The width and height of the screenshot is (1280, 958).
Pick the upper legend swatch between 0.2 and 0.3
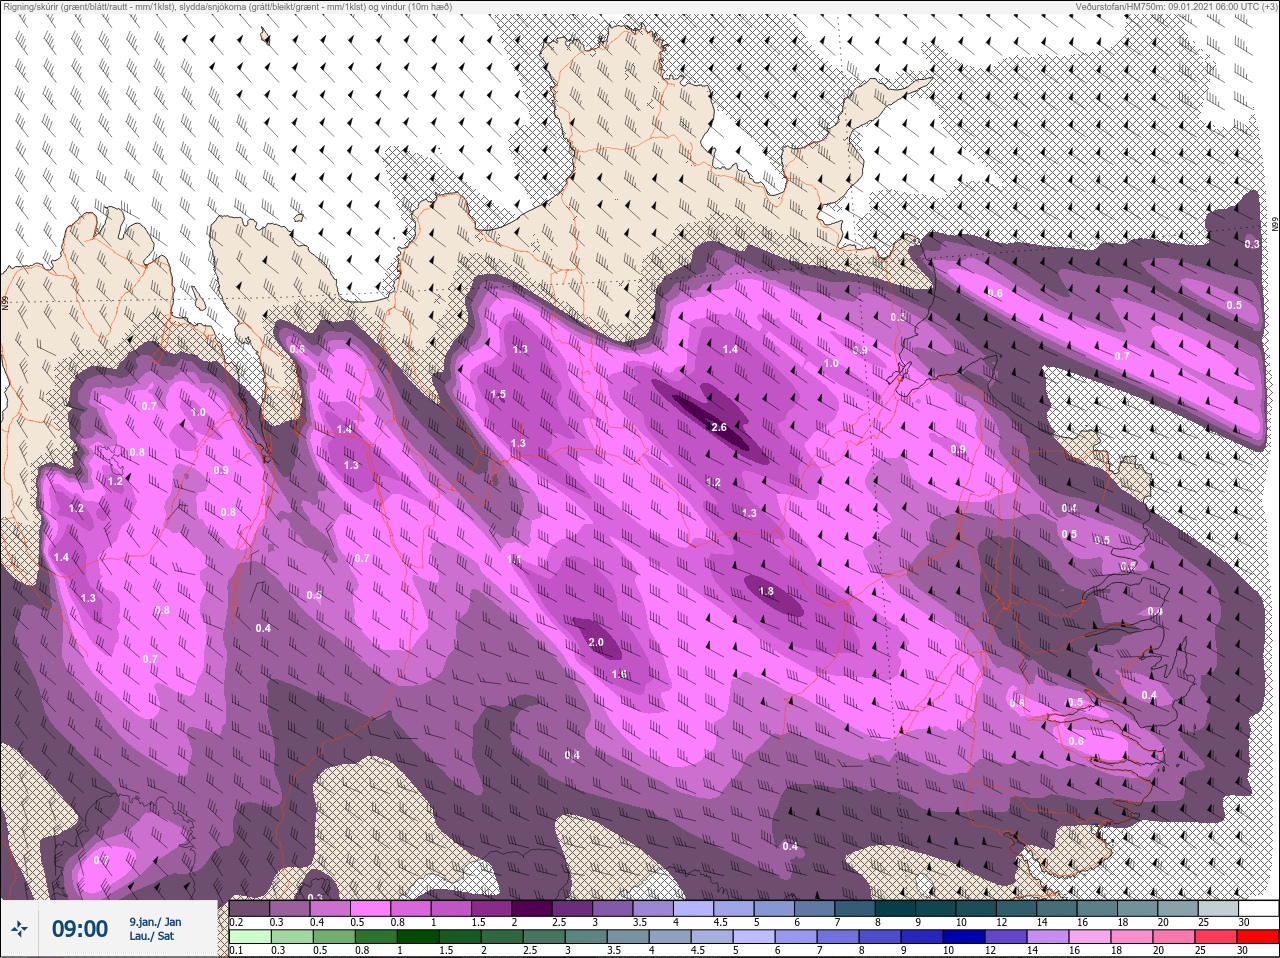click(x=248, y=908)
